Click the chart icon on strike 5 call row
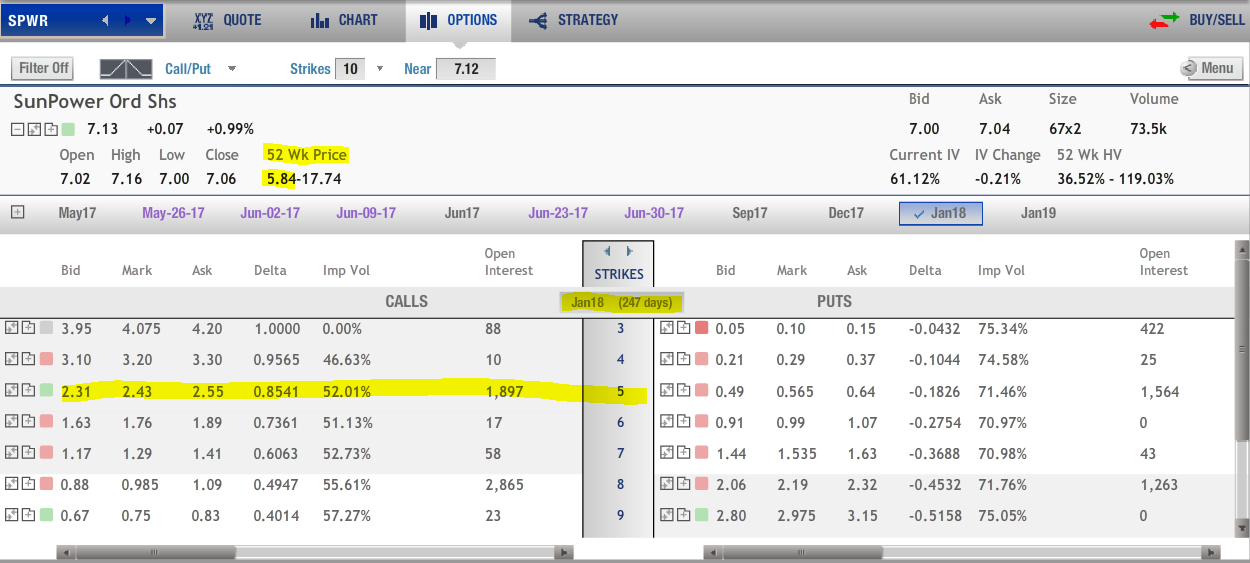Viewport: 1250px width, 563px height. click(12, 391)
